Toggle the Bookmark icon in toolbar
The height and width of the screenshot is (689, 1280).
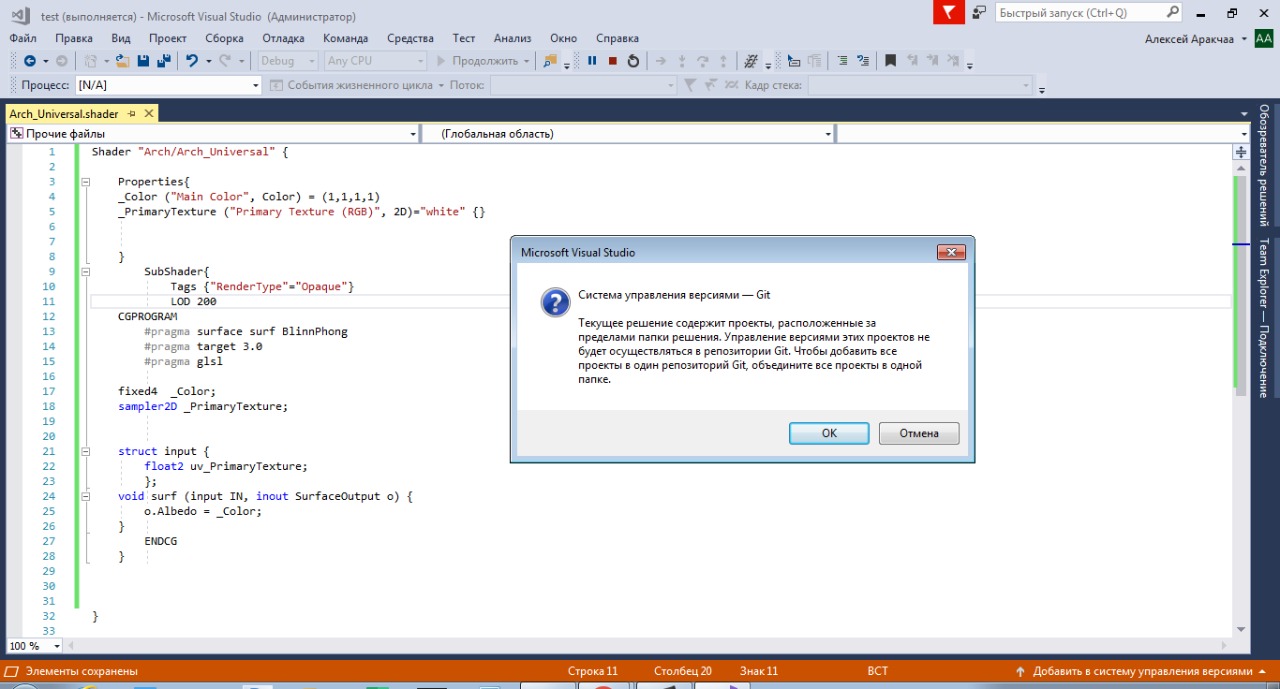tap(890, 61)
